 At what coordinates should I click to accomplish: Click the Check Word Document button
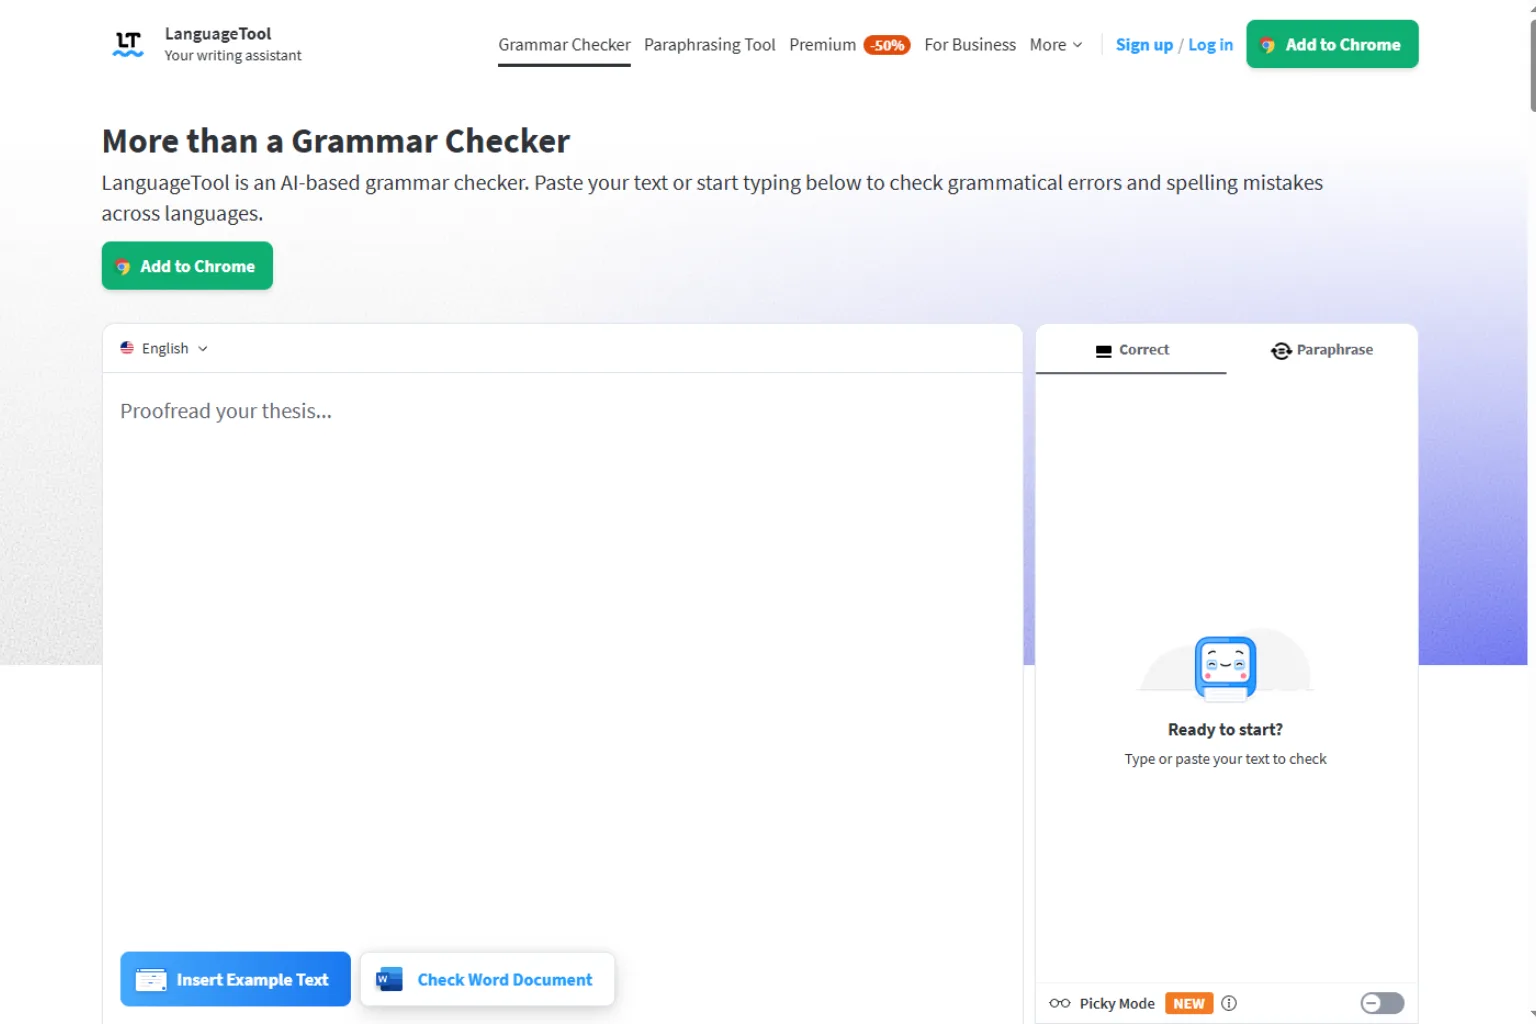487,979
